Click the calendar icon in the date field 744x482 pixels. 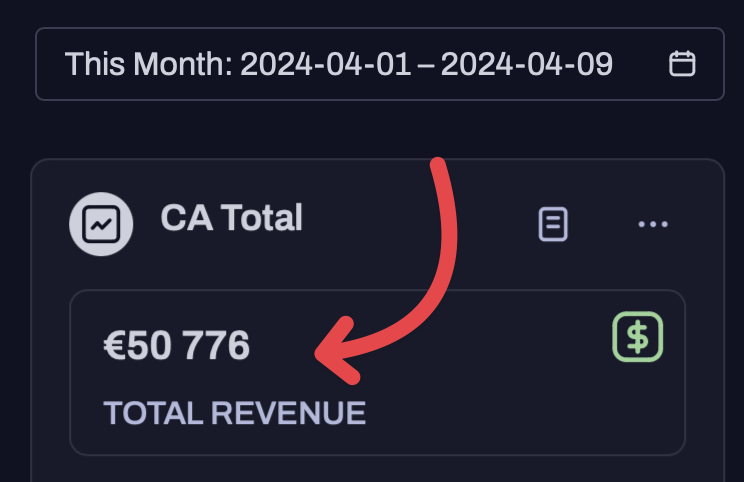pos(682,64)
